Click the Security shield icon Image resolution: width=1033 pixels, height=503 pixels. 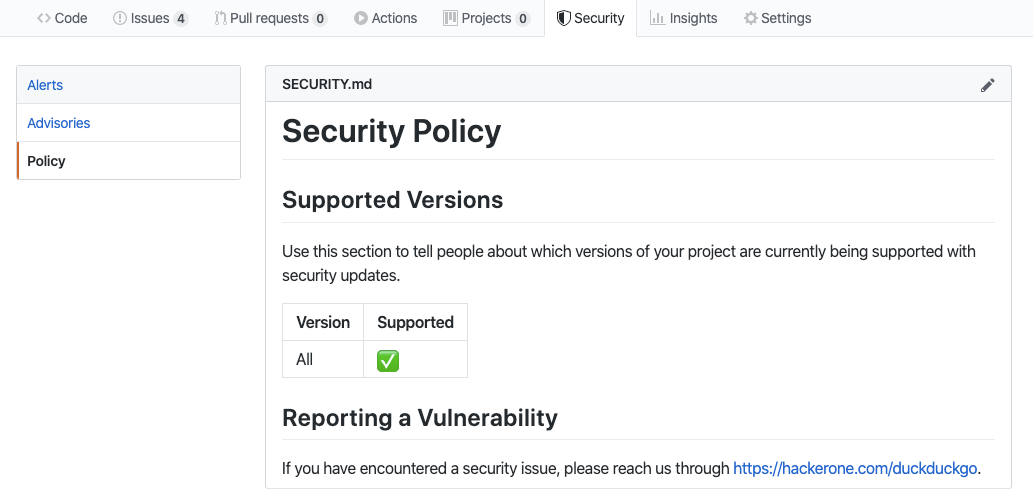tap(564, 18)
